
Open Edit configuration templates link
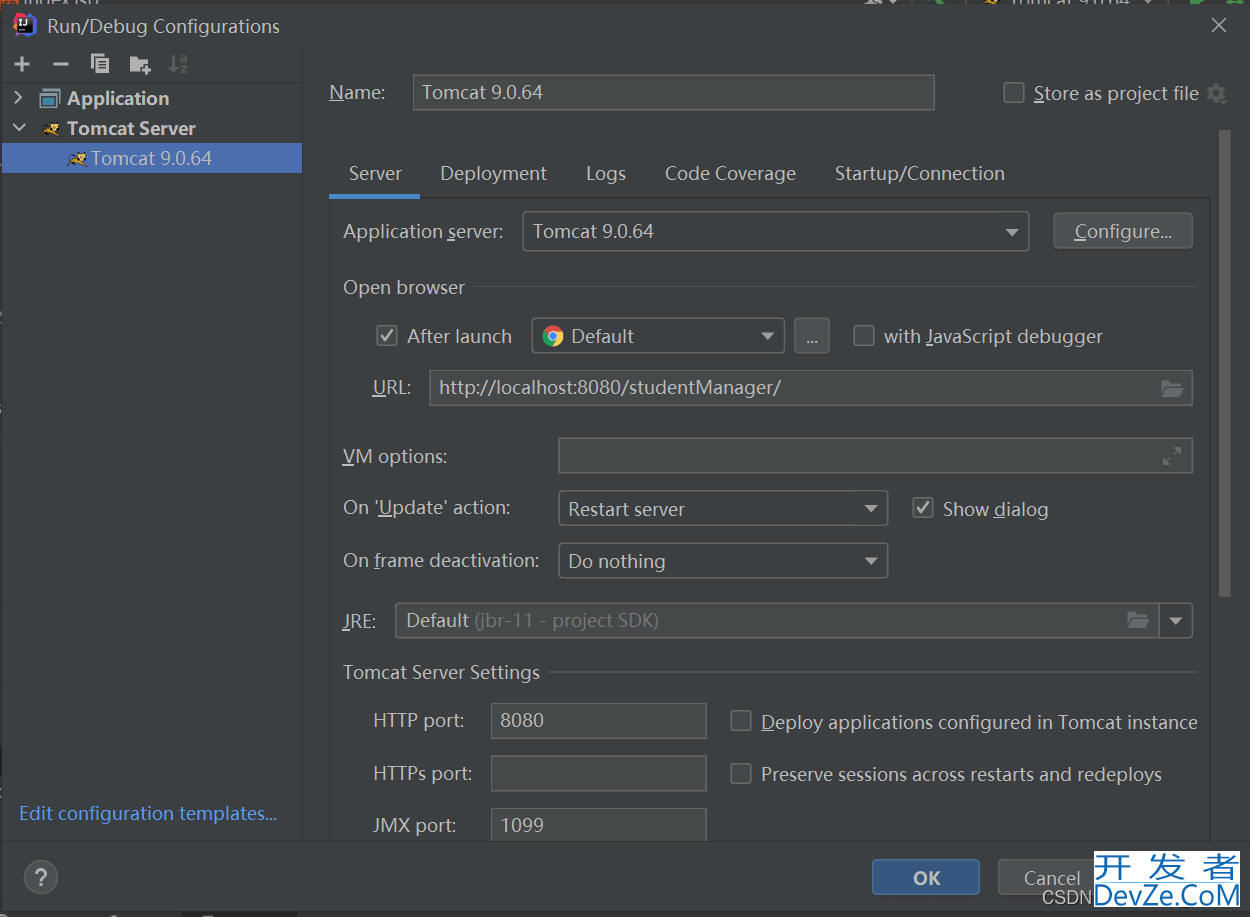click(x=148, y=814)
